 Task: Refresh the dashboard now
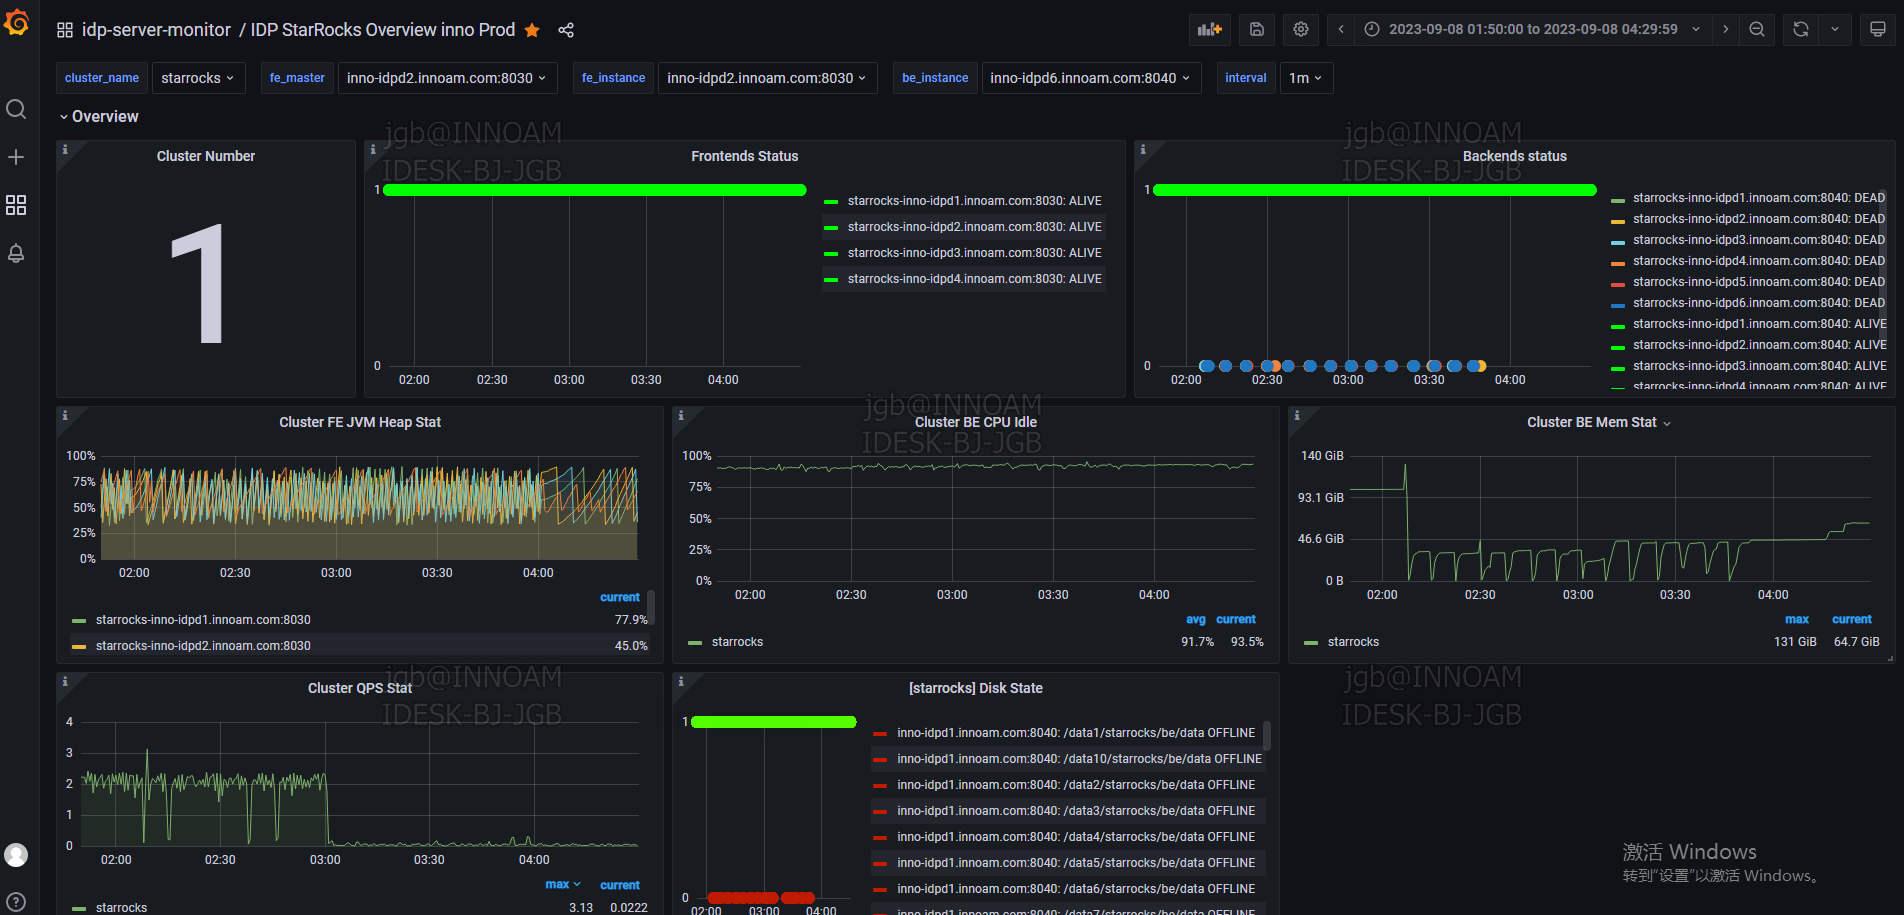coord(1801,29)
